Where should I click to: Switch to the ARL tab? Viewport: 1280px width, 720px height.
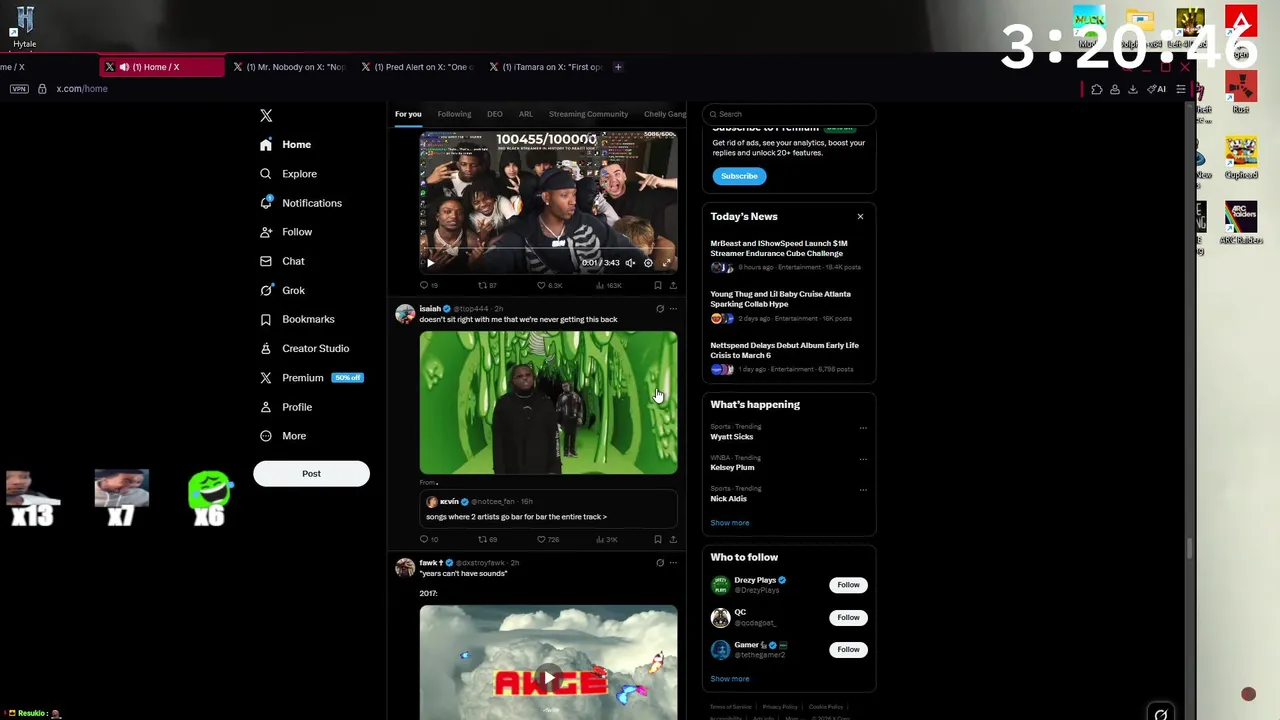point(525,114)
